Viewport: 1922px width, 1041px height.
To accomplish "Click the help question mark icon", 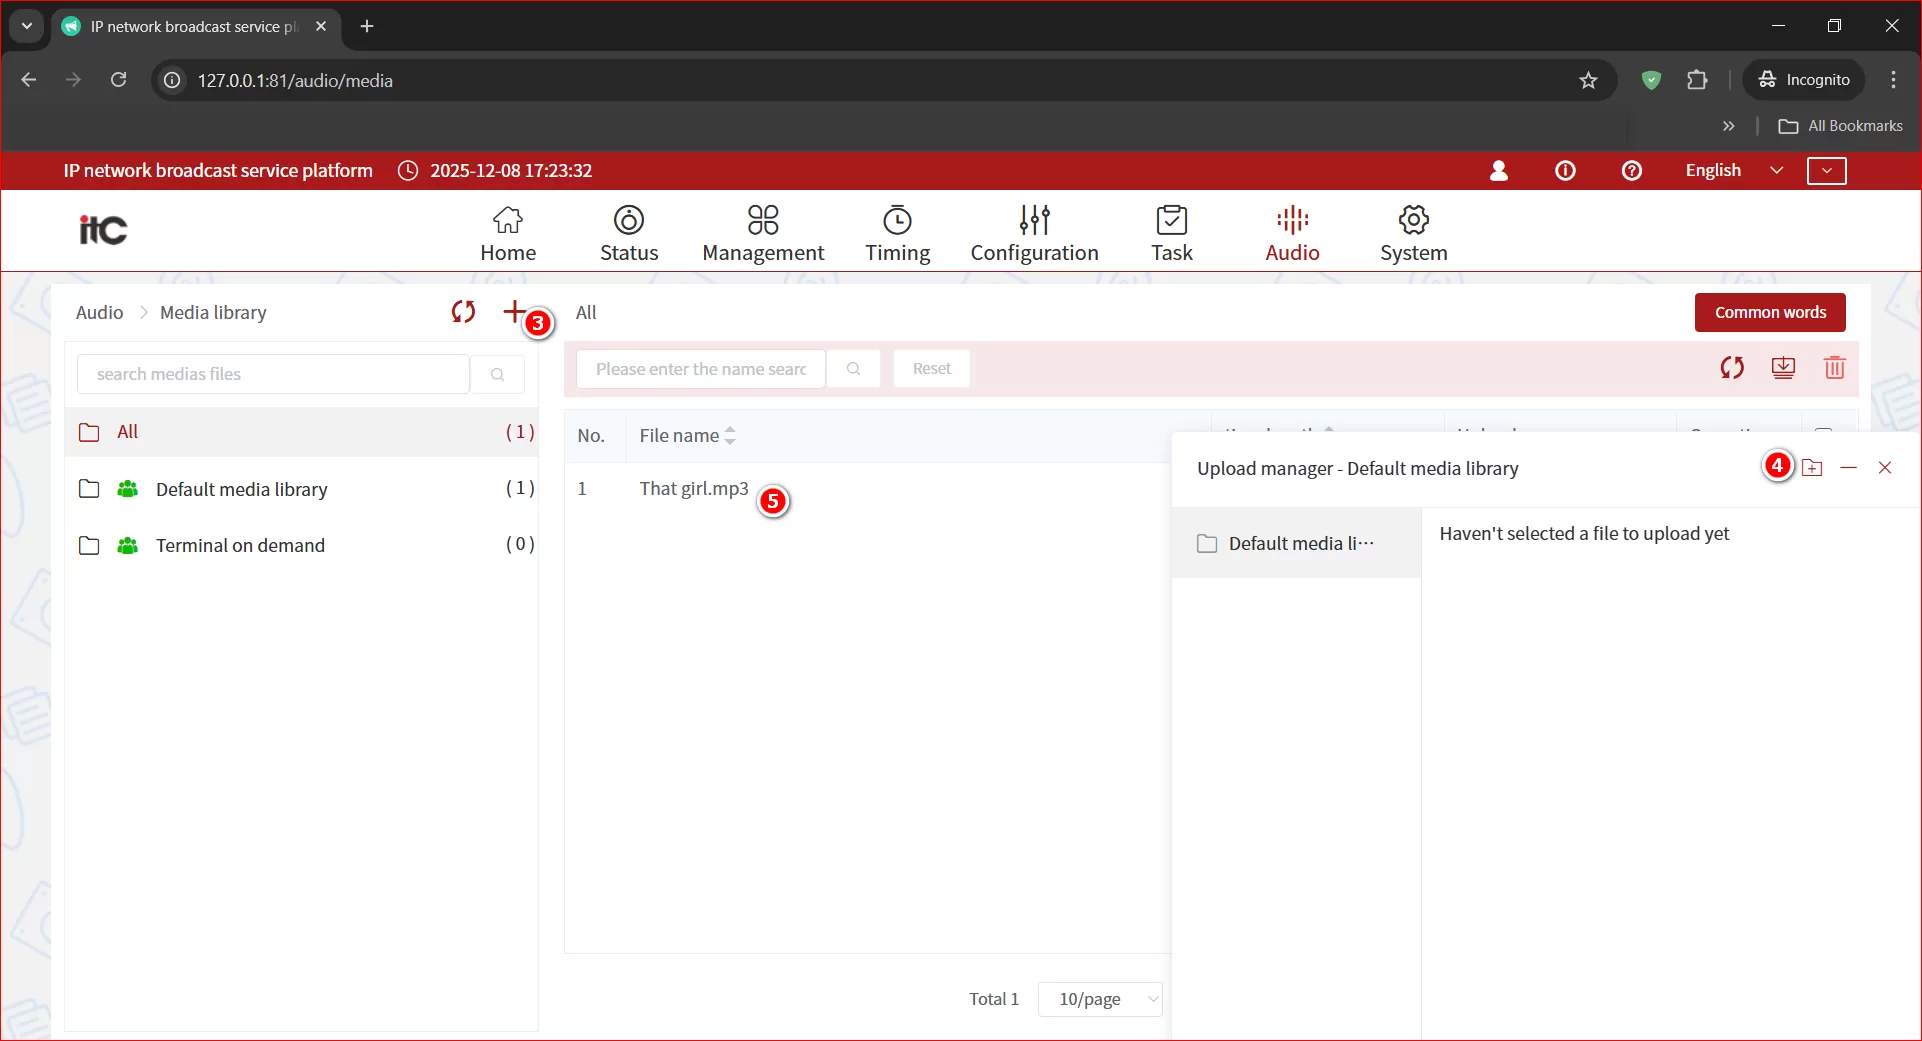I will tap(1631, 171).
